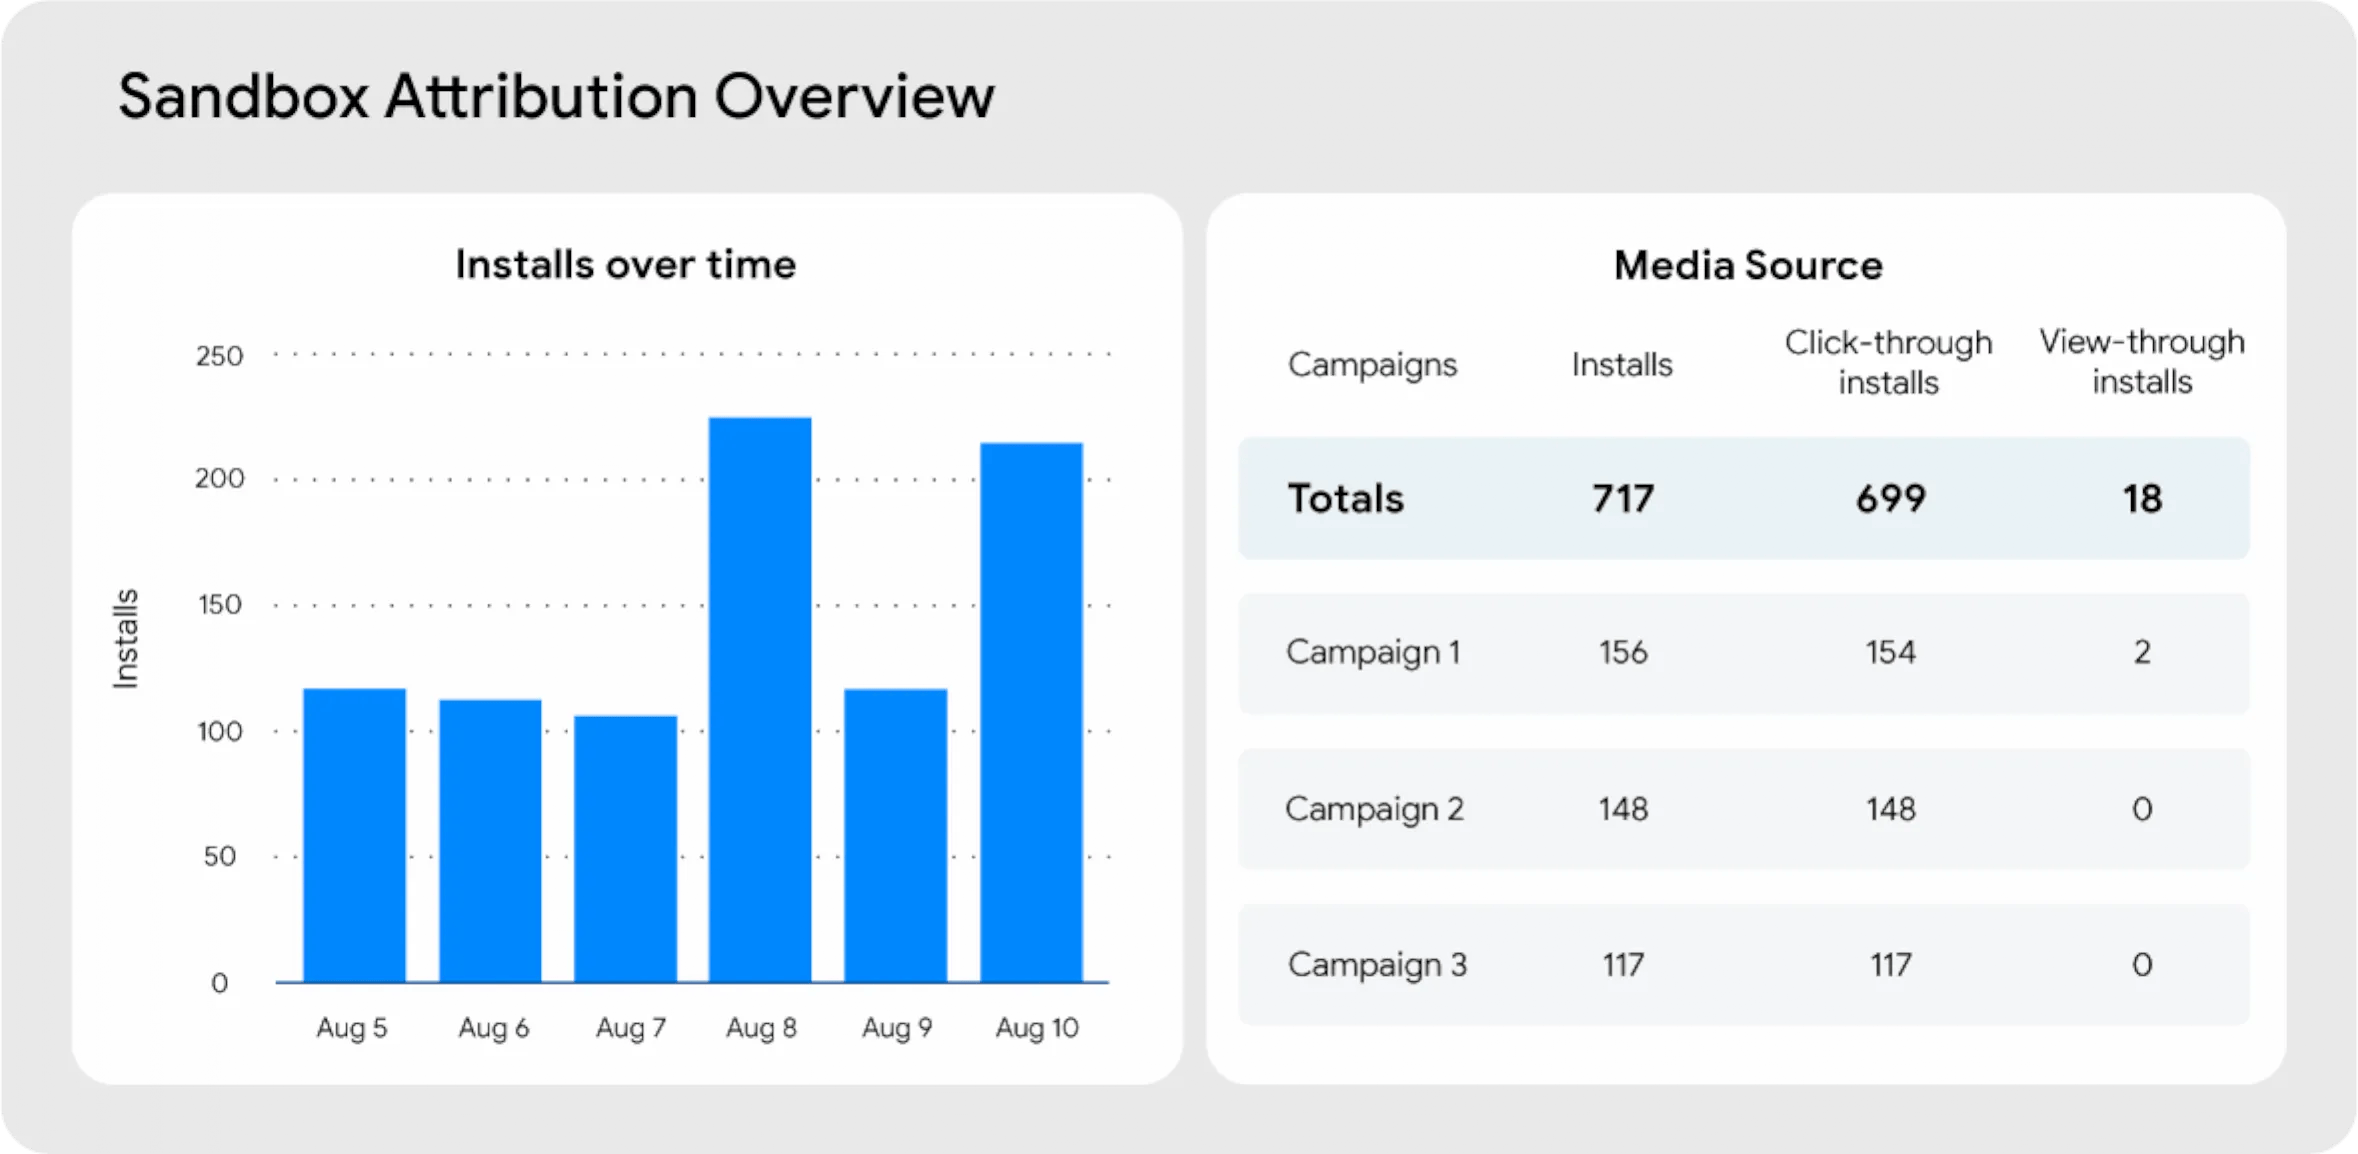Select the Aug 8 bar in the chart
2358x1154 pixels.
pyautogui.click(x=761, y=700)
